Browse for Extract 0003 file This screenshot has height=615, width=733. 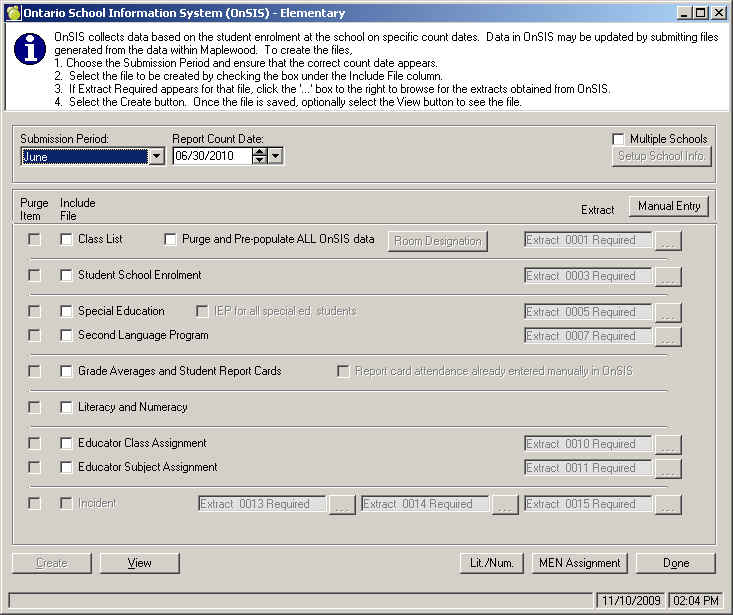[668, 277]
